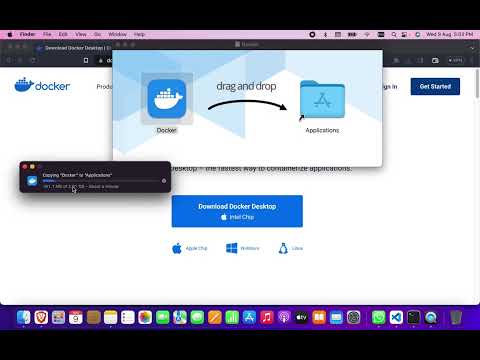Choose the Apple Chip download link

[190, 248]
